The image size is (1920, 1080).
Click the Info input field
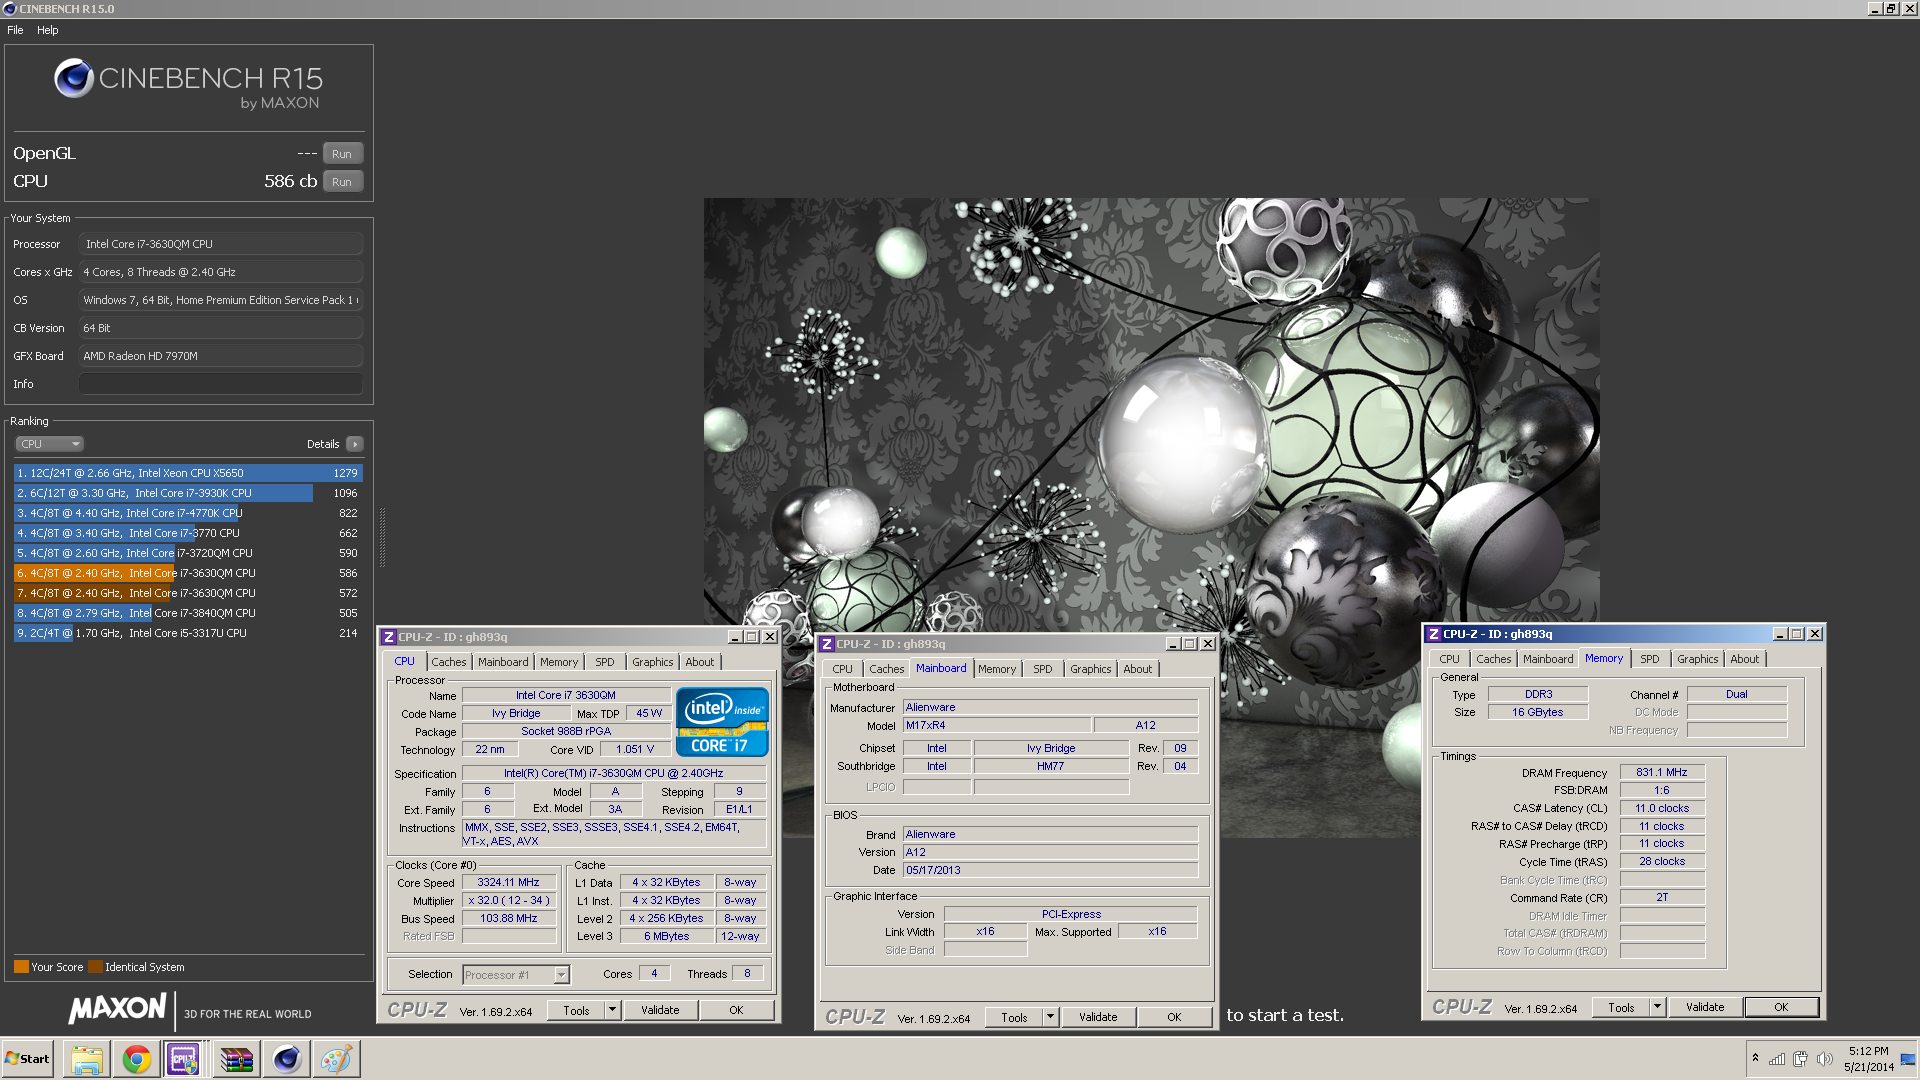point(221,384)
